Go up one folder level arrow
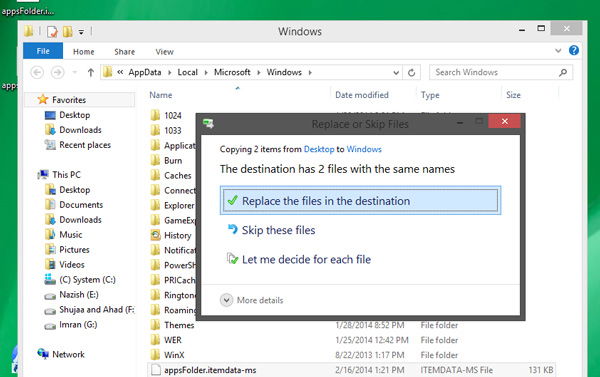 coord(91,72)
